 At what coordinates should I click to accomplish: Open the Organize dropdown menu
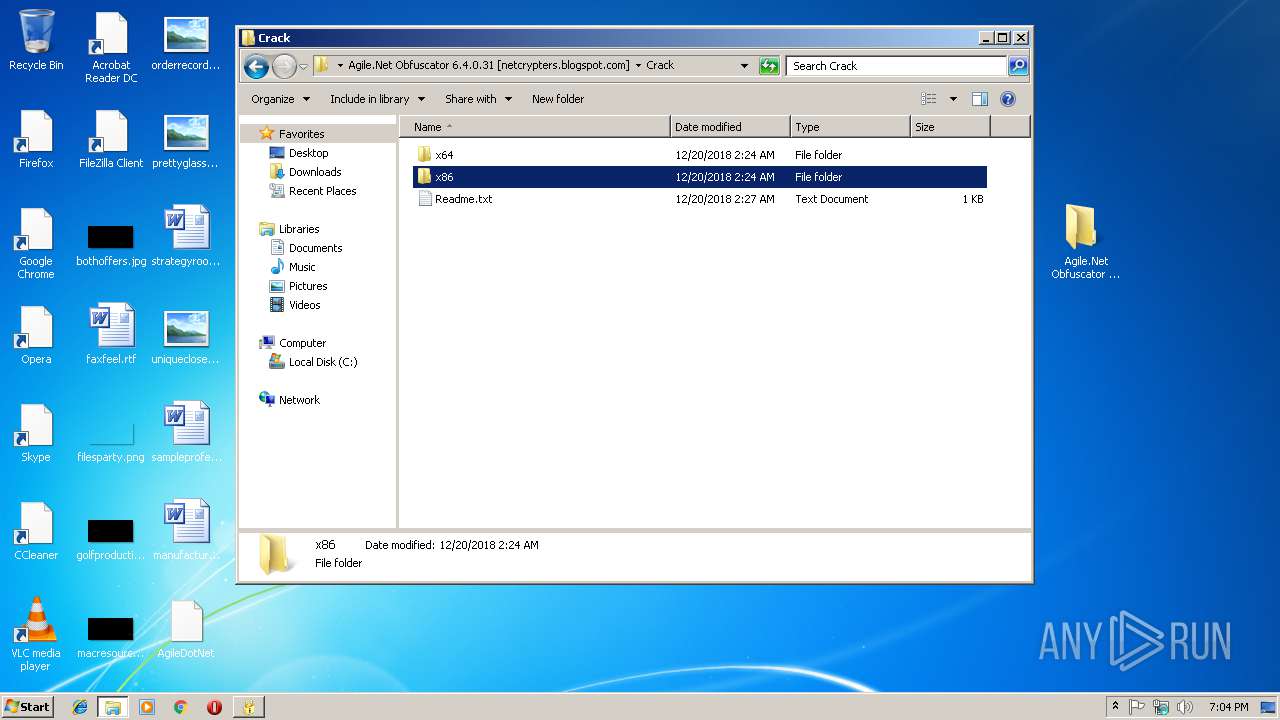[280, 99]
